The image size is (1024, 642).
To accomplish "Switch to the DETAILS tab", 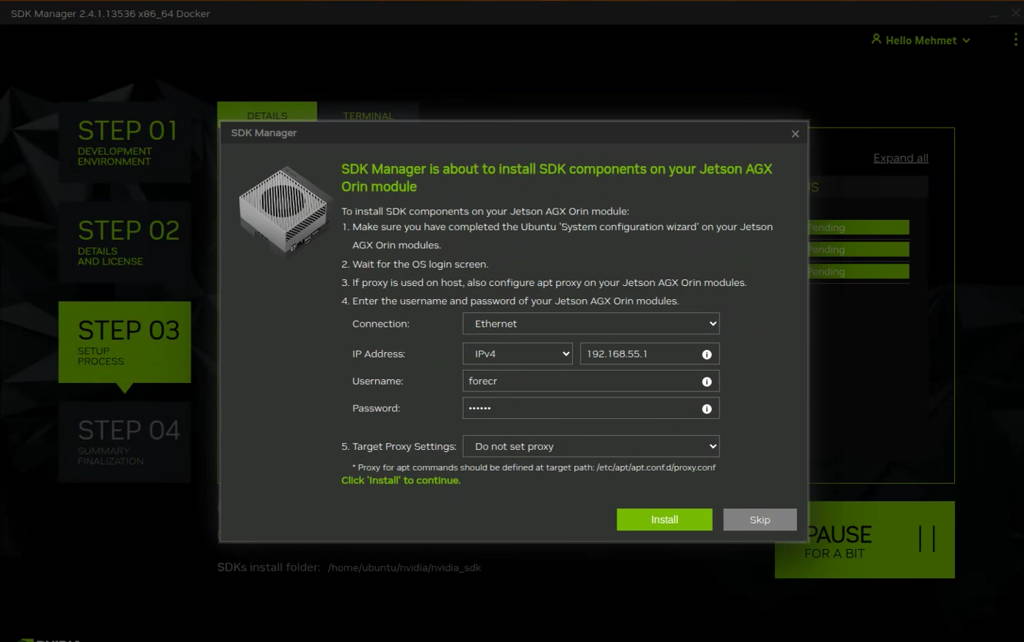I will (x=267, y=112).
